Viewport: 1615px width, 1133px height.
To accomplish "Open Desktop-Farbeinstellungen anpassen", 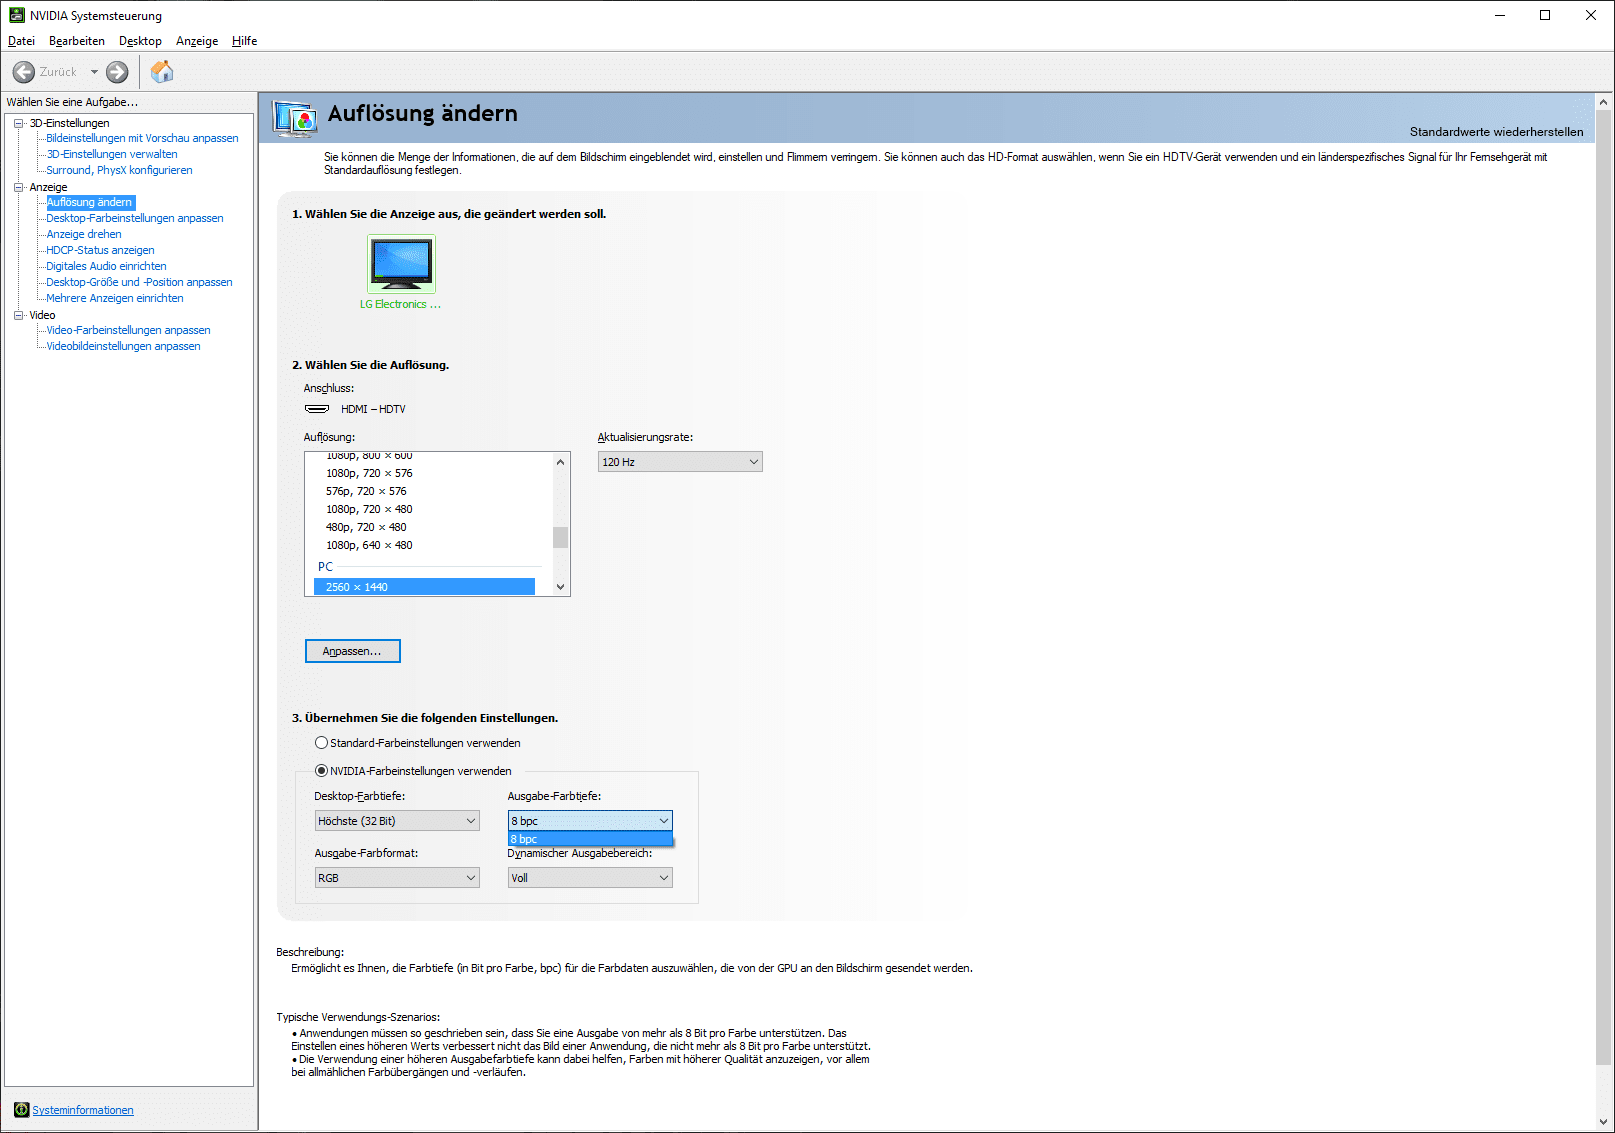I will point(135,218).
